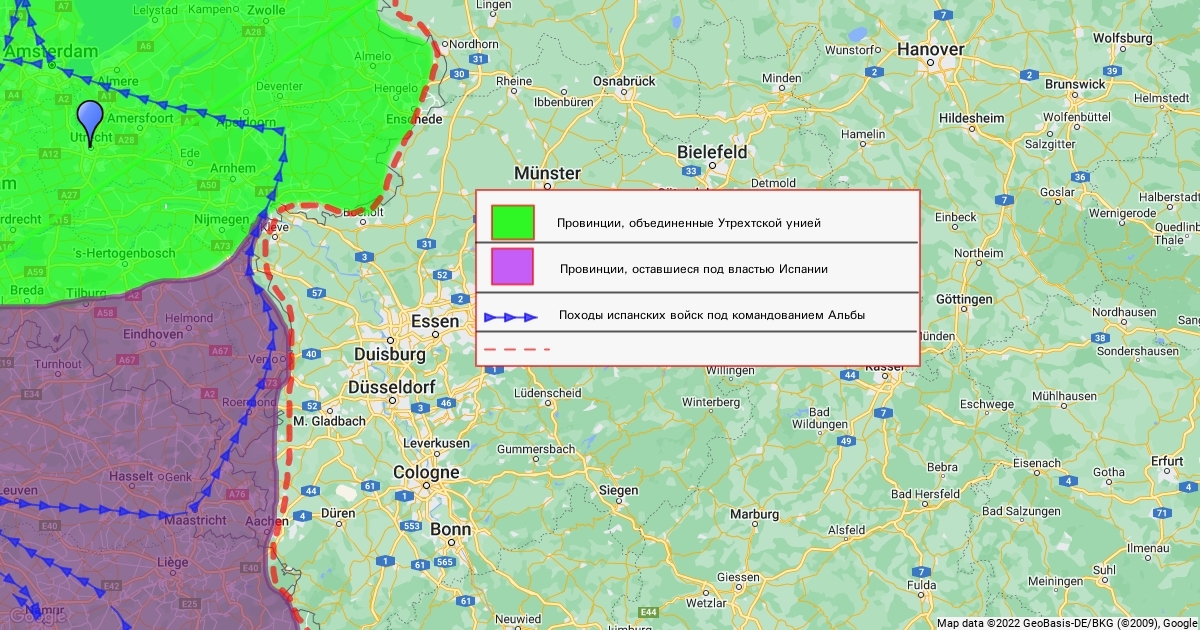Click the red dashed line legend symbol
Image resolution: width=1200 pixels, height=630 pixels.
click(517, 350)
